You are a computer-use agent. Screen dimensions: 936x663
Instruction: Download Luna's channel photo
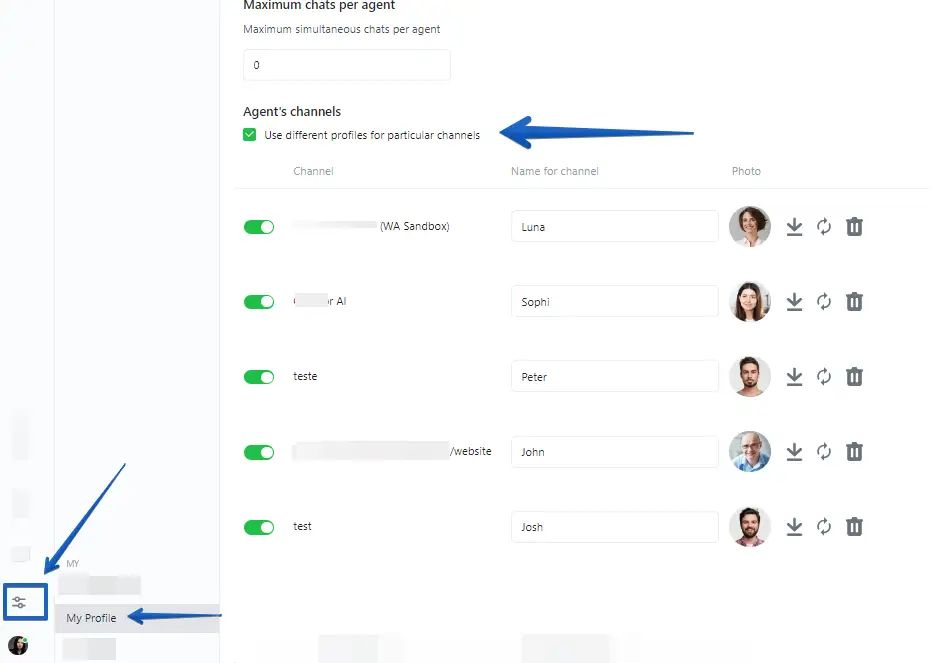pyautogui.click(x=794, y=227)
